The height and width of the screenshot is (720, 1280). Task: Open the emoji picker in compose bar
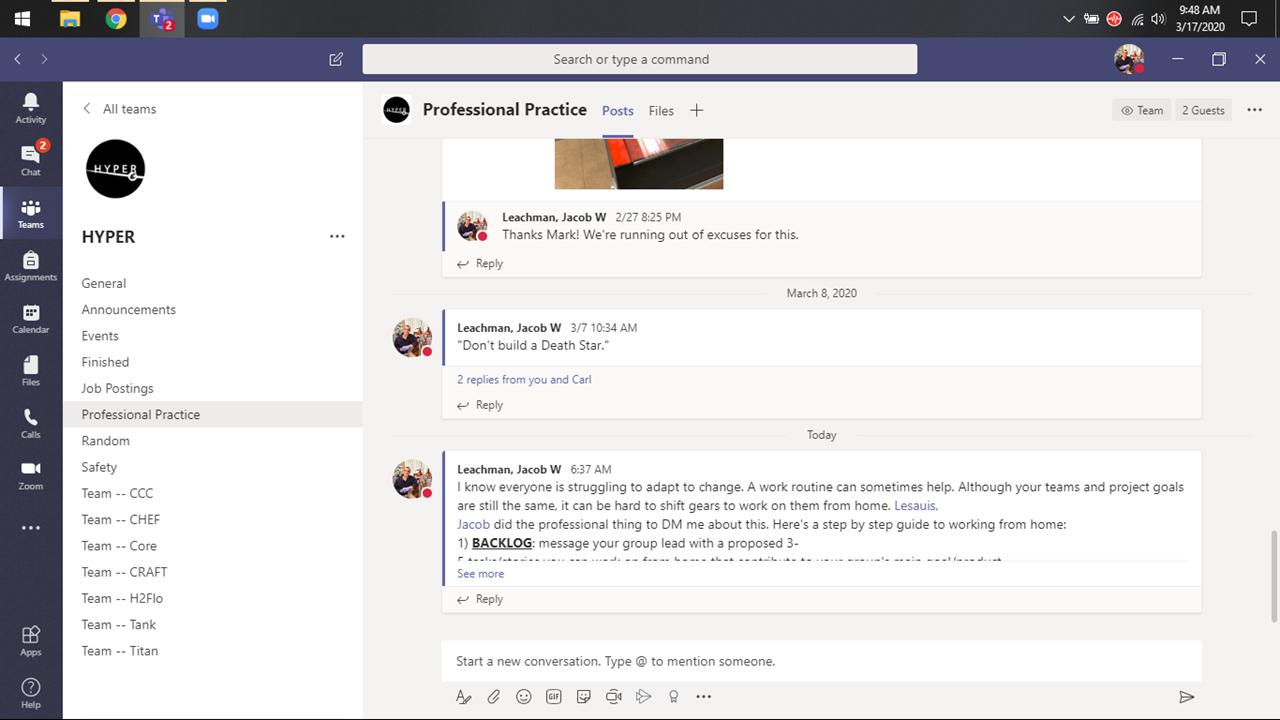pos(523,697)
